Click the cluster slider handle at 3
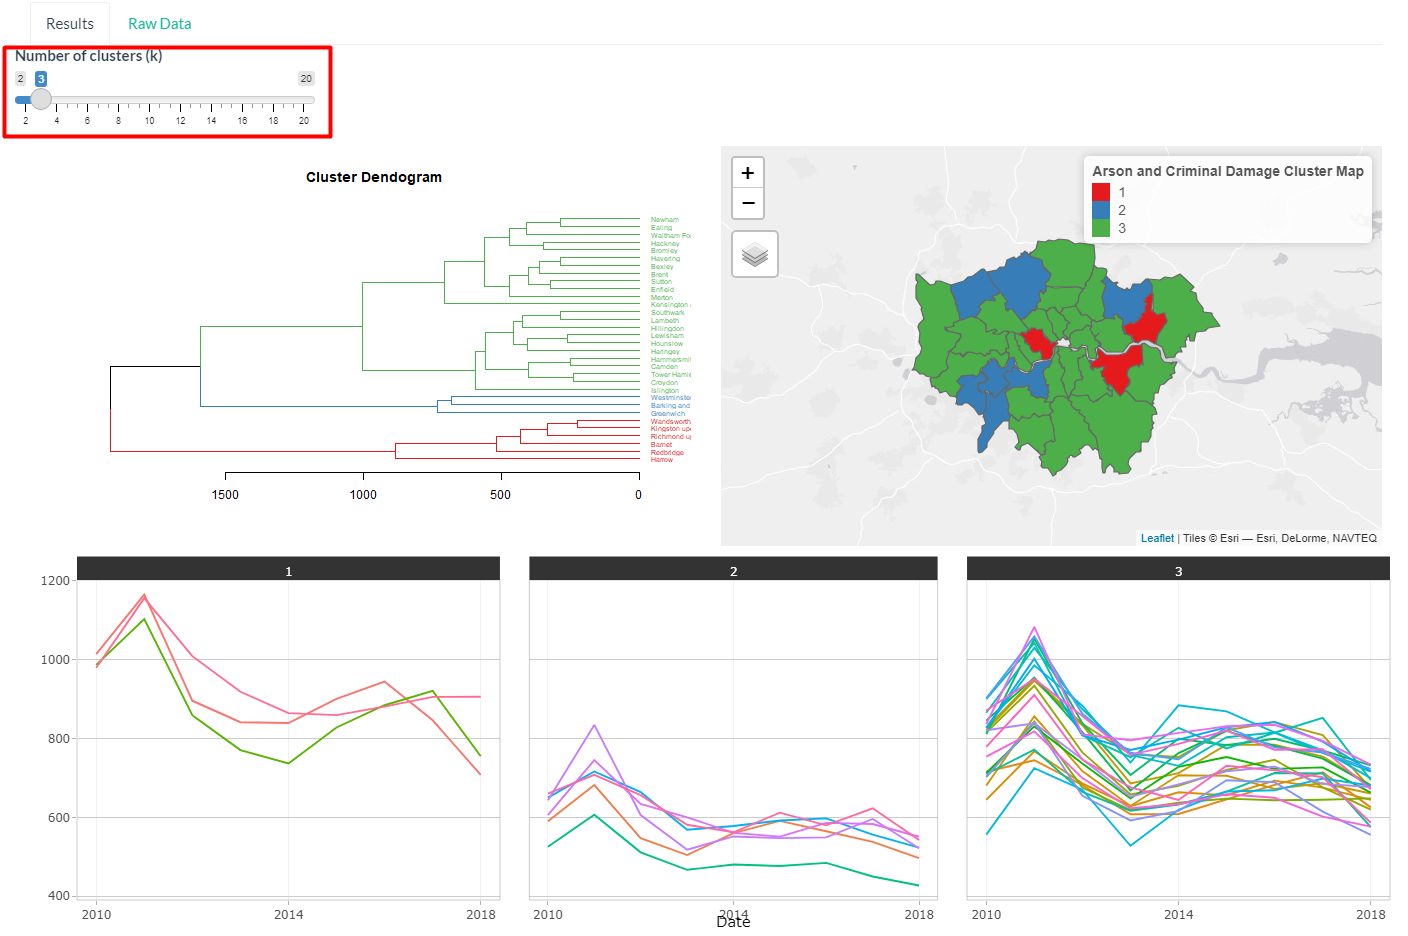 (41, 99)
